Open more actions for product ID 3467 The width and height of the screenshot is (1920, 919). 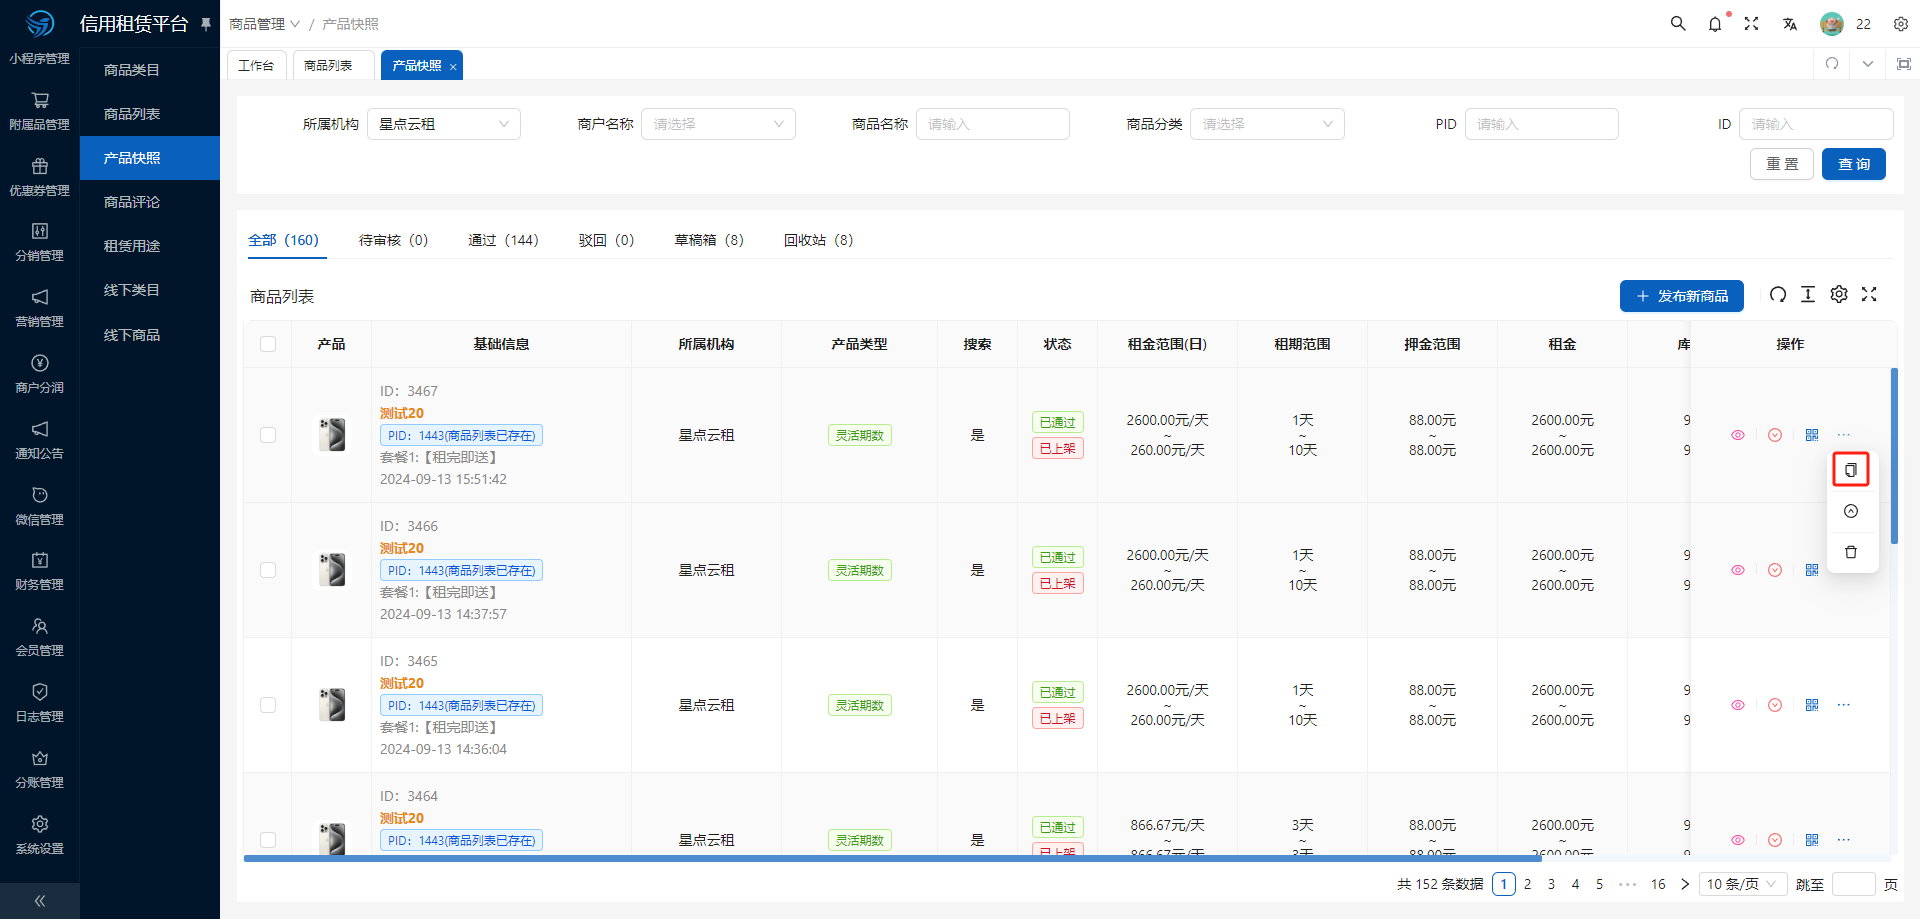[x=1844, y=435]
